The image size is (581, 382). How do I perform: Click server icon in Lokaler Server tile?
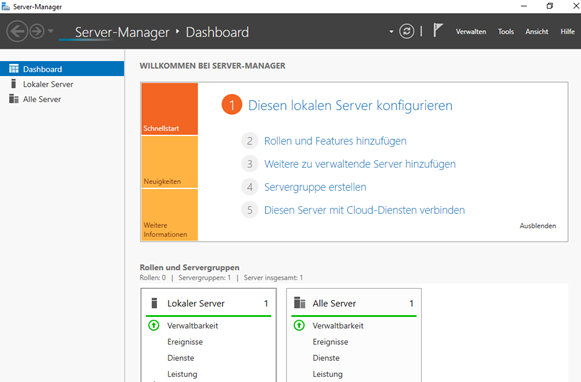click(x=155, y=303)
